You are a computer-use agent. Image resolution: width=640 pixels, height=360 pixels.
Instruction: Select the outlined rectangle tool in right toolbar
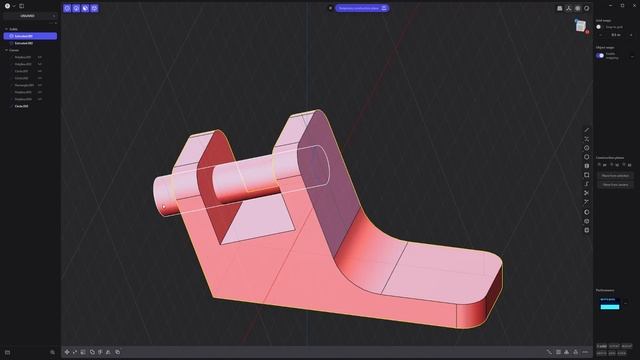pyautogui.click(x=587, y=175)
